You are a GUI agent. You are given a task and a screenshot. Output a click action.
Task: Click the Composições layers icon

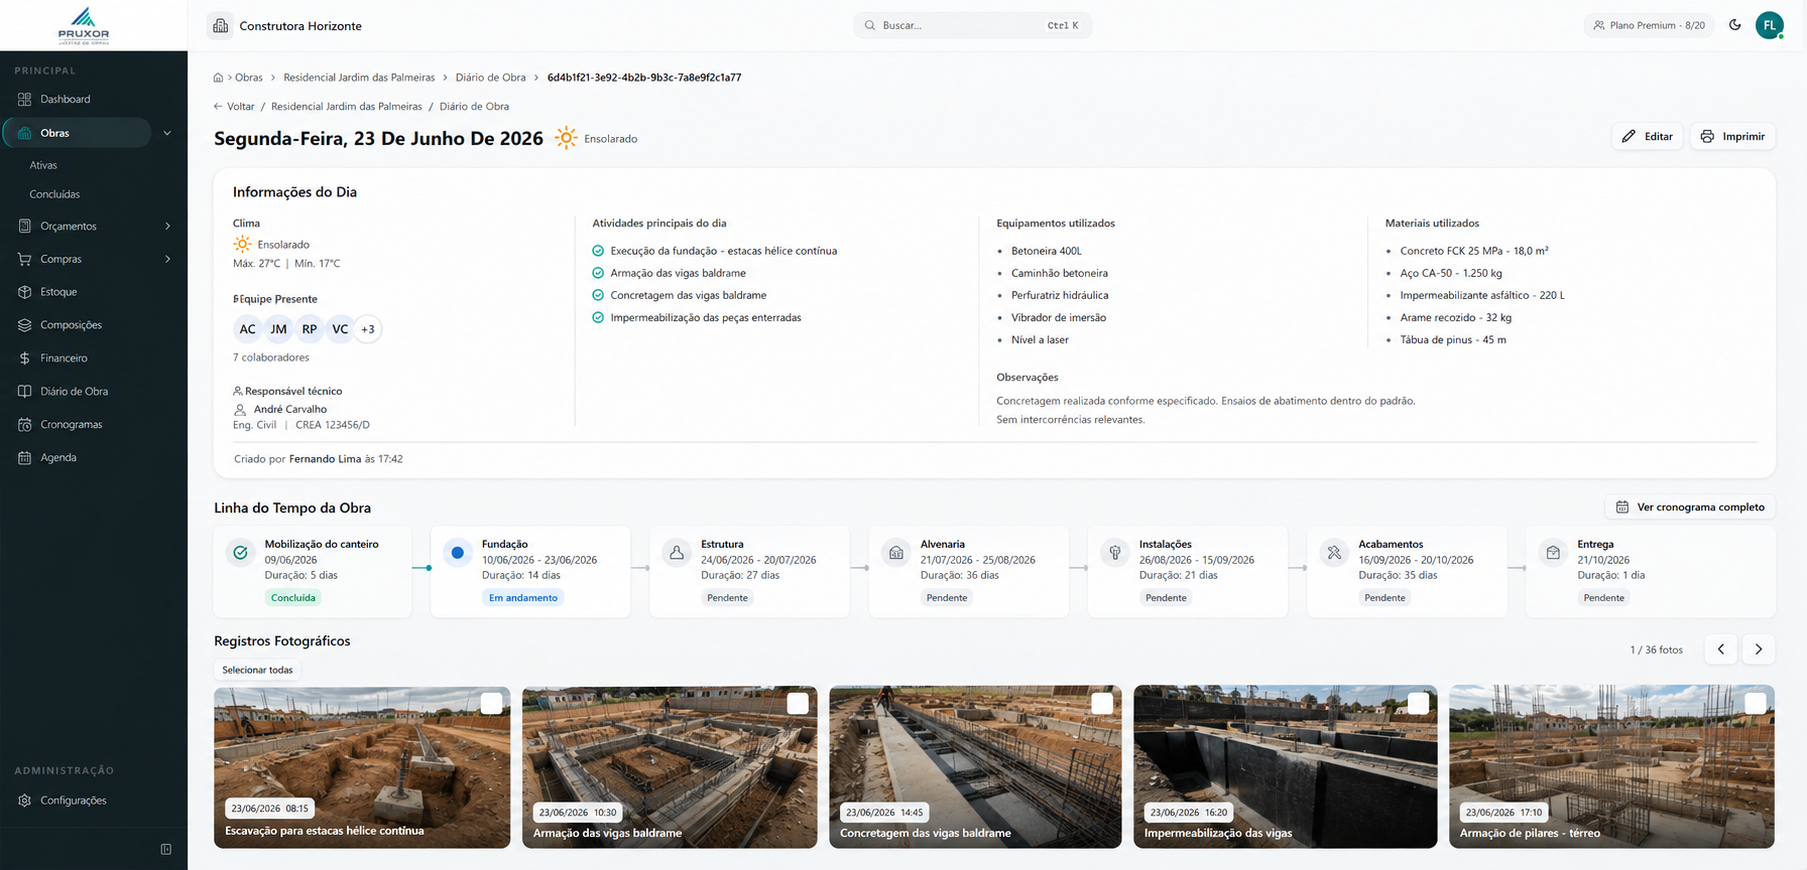click(x=25, y=325)
